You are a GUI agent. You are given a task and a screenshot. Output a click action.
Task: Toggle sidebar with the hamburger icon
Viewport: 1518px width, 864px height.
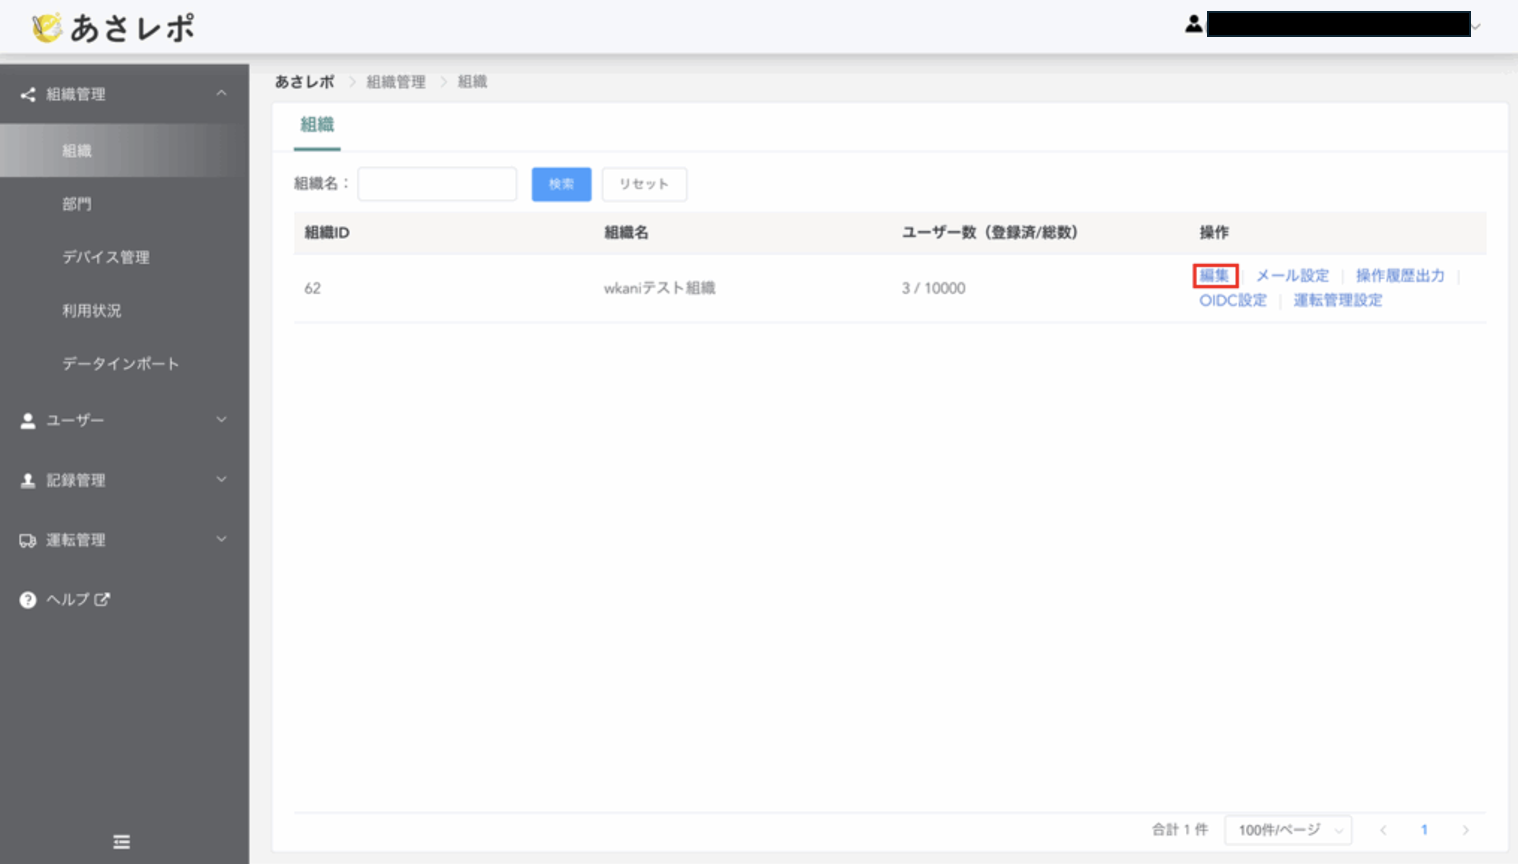click(122, 842)
